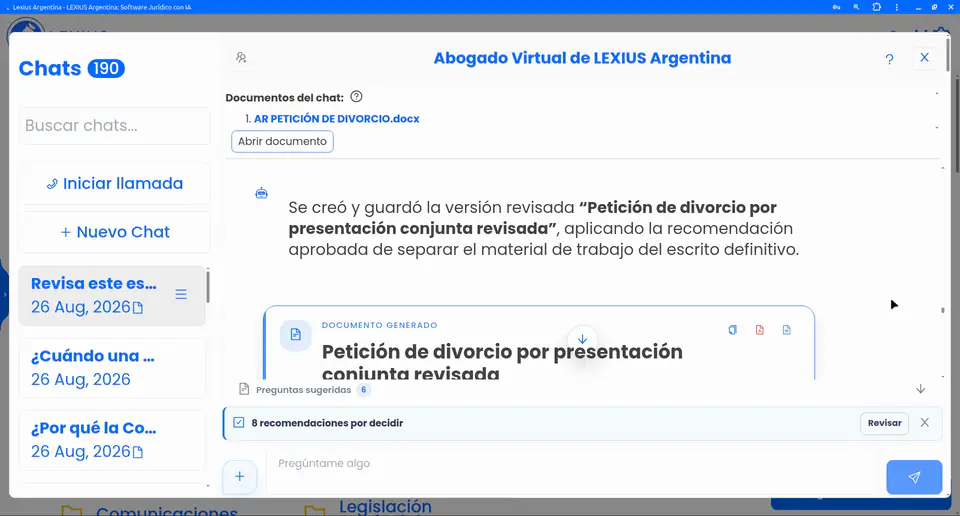Image resolution: width=960 pixels, height=516 pixels.
Task: Click the round down-arrow button above the document title
Action: pyautogui.click(x=582, y=339)
